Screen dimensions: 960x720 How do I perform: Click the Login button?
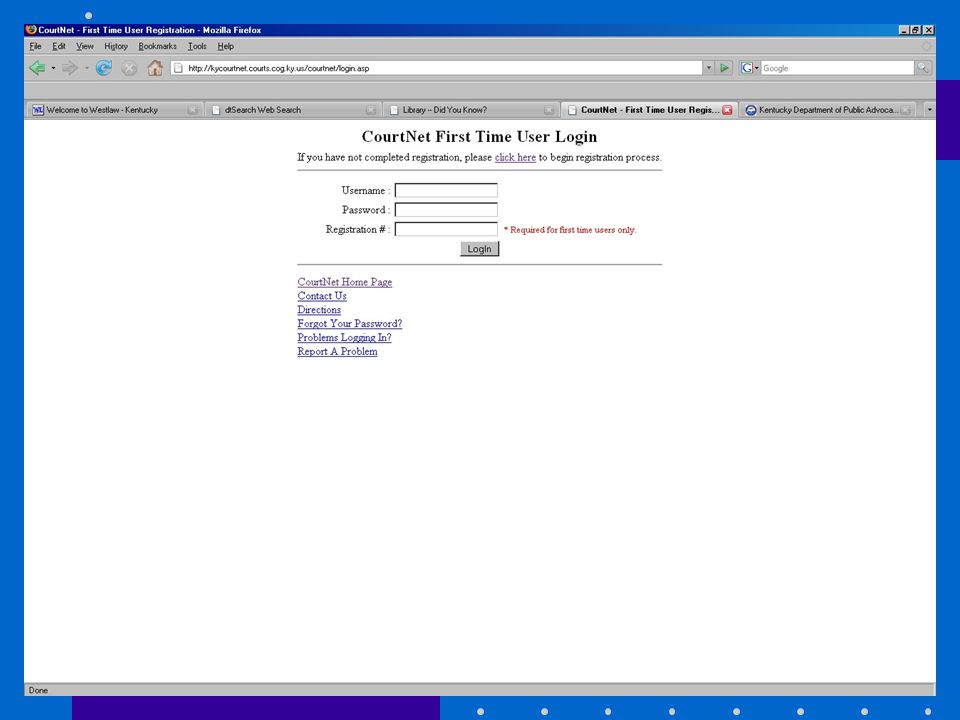click(x=479, y=249)
